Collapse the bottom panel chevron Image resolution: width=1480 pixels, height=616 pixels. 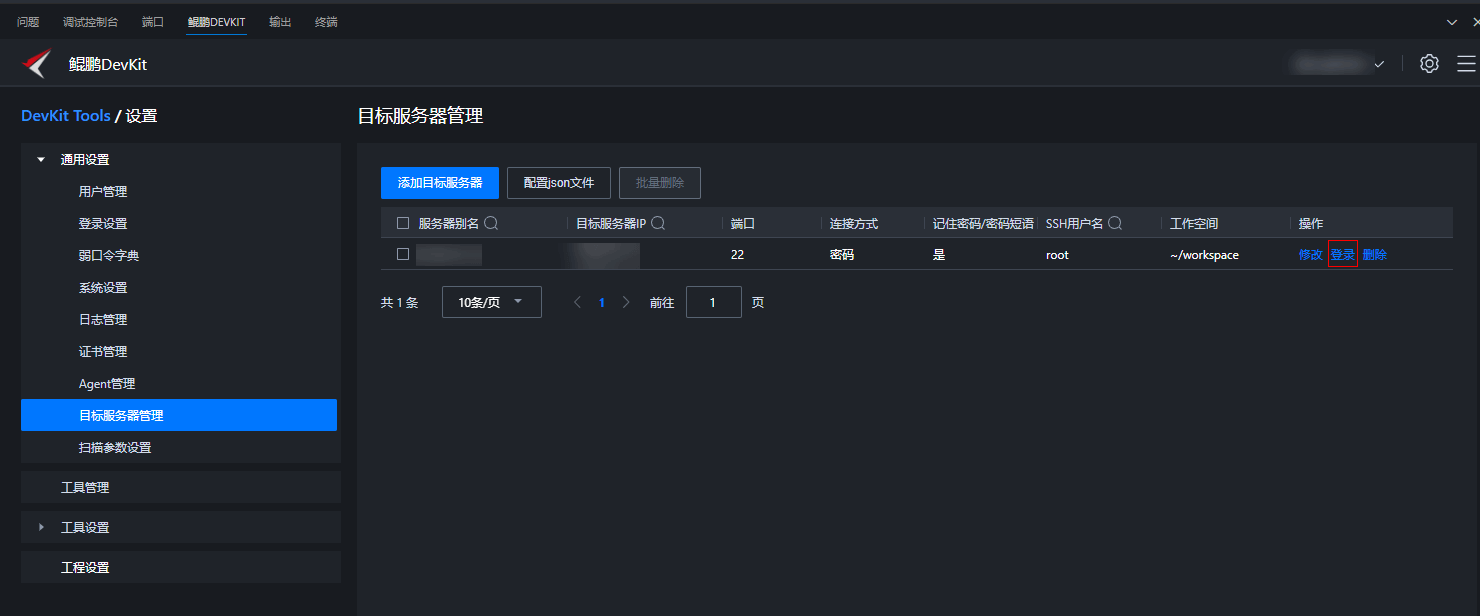[1452, 21]
